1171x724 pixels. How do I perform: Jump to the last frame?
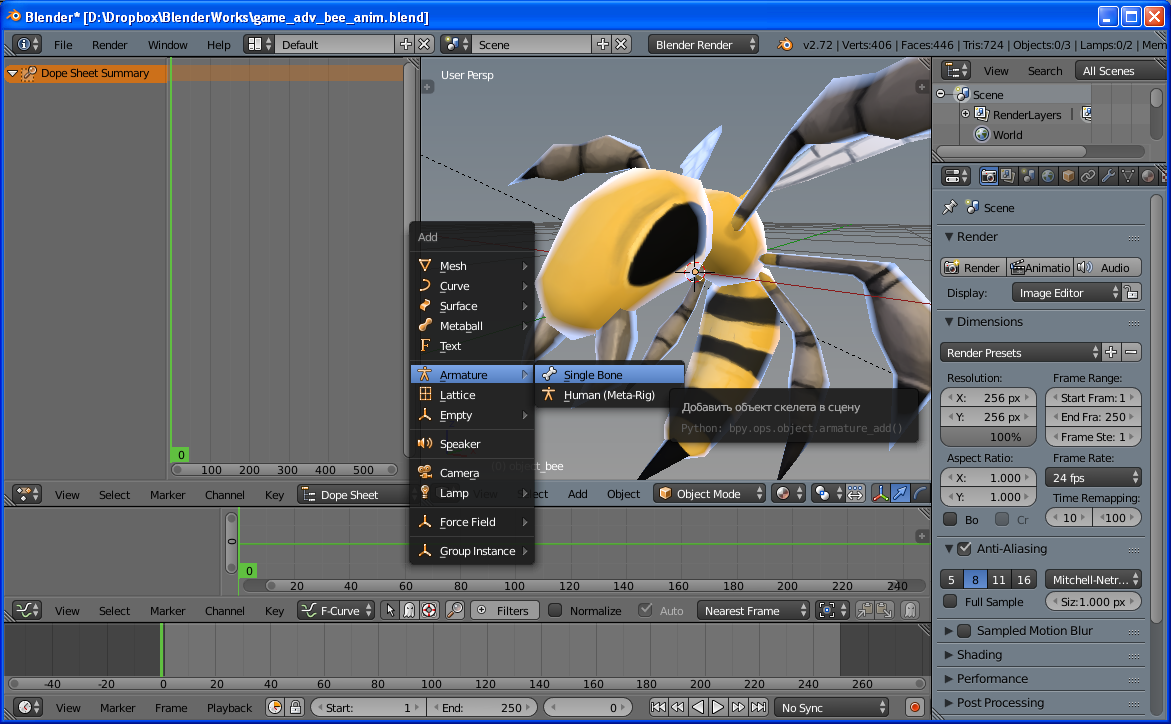pyautogui.click(x=758, y=707)
